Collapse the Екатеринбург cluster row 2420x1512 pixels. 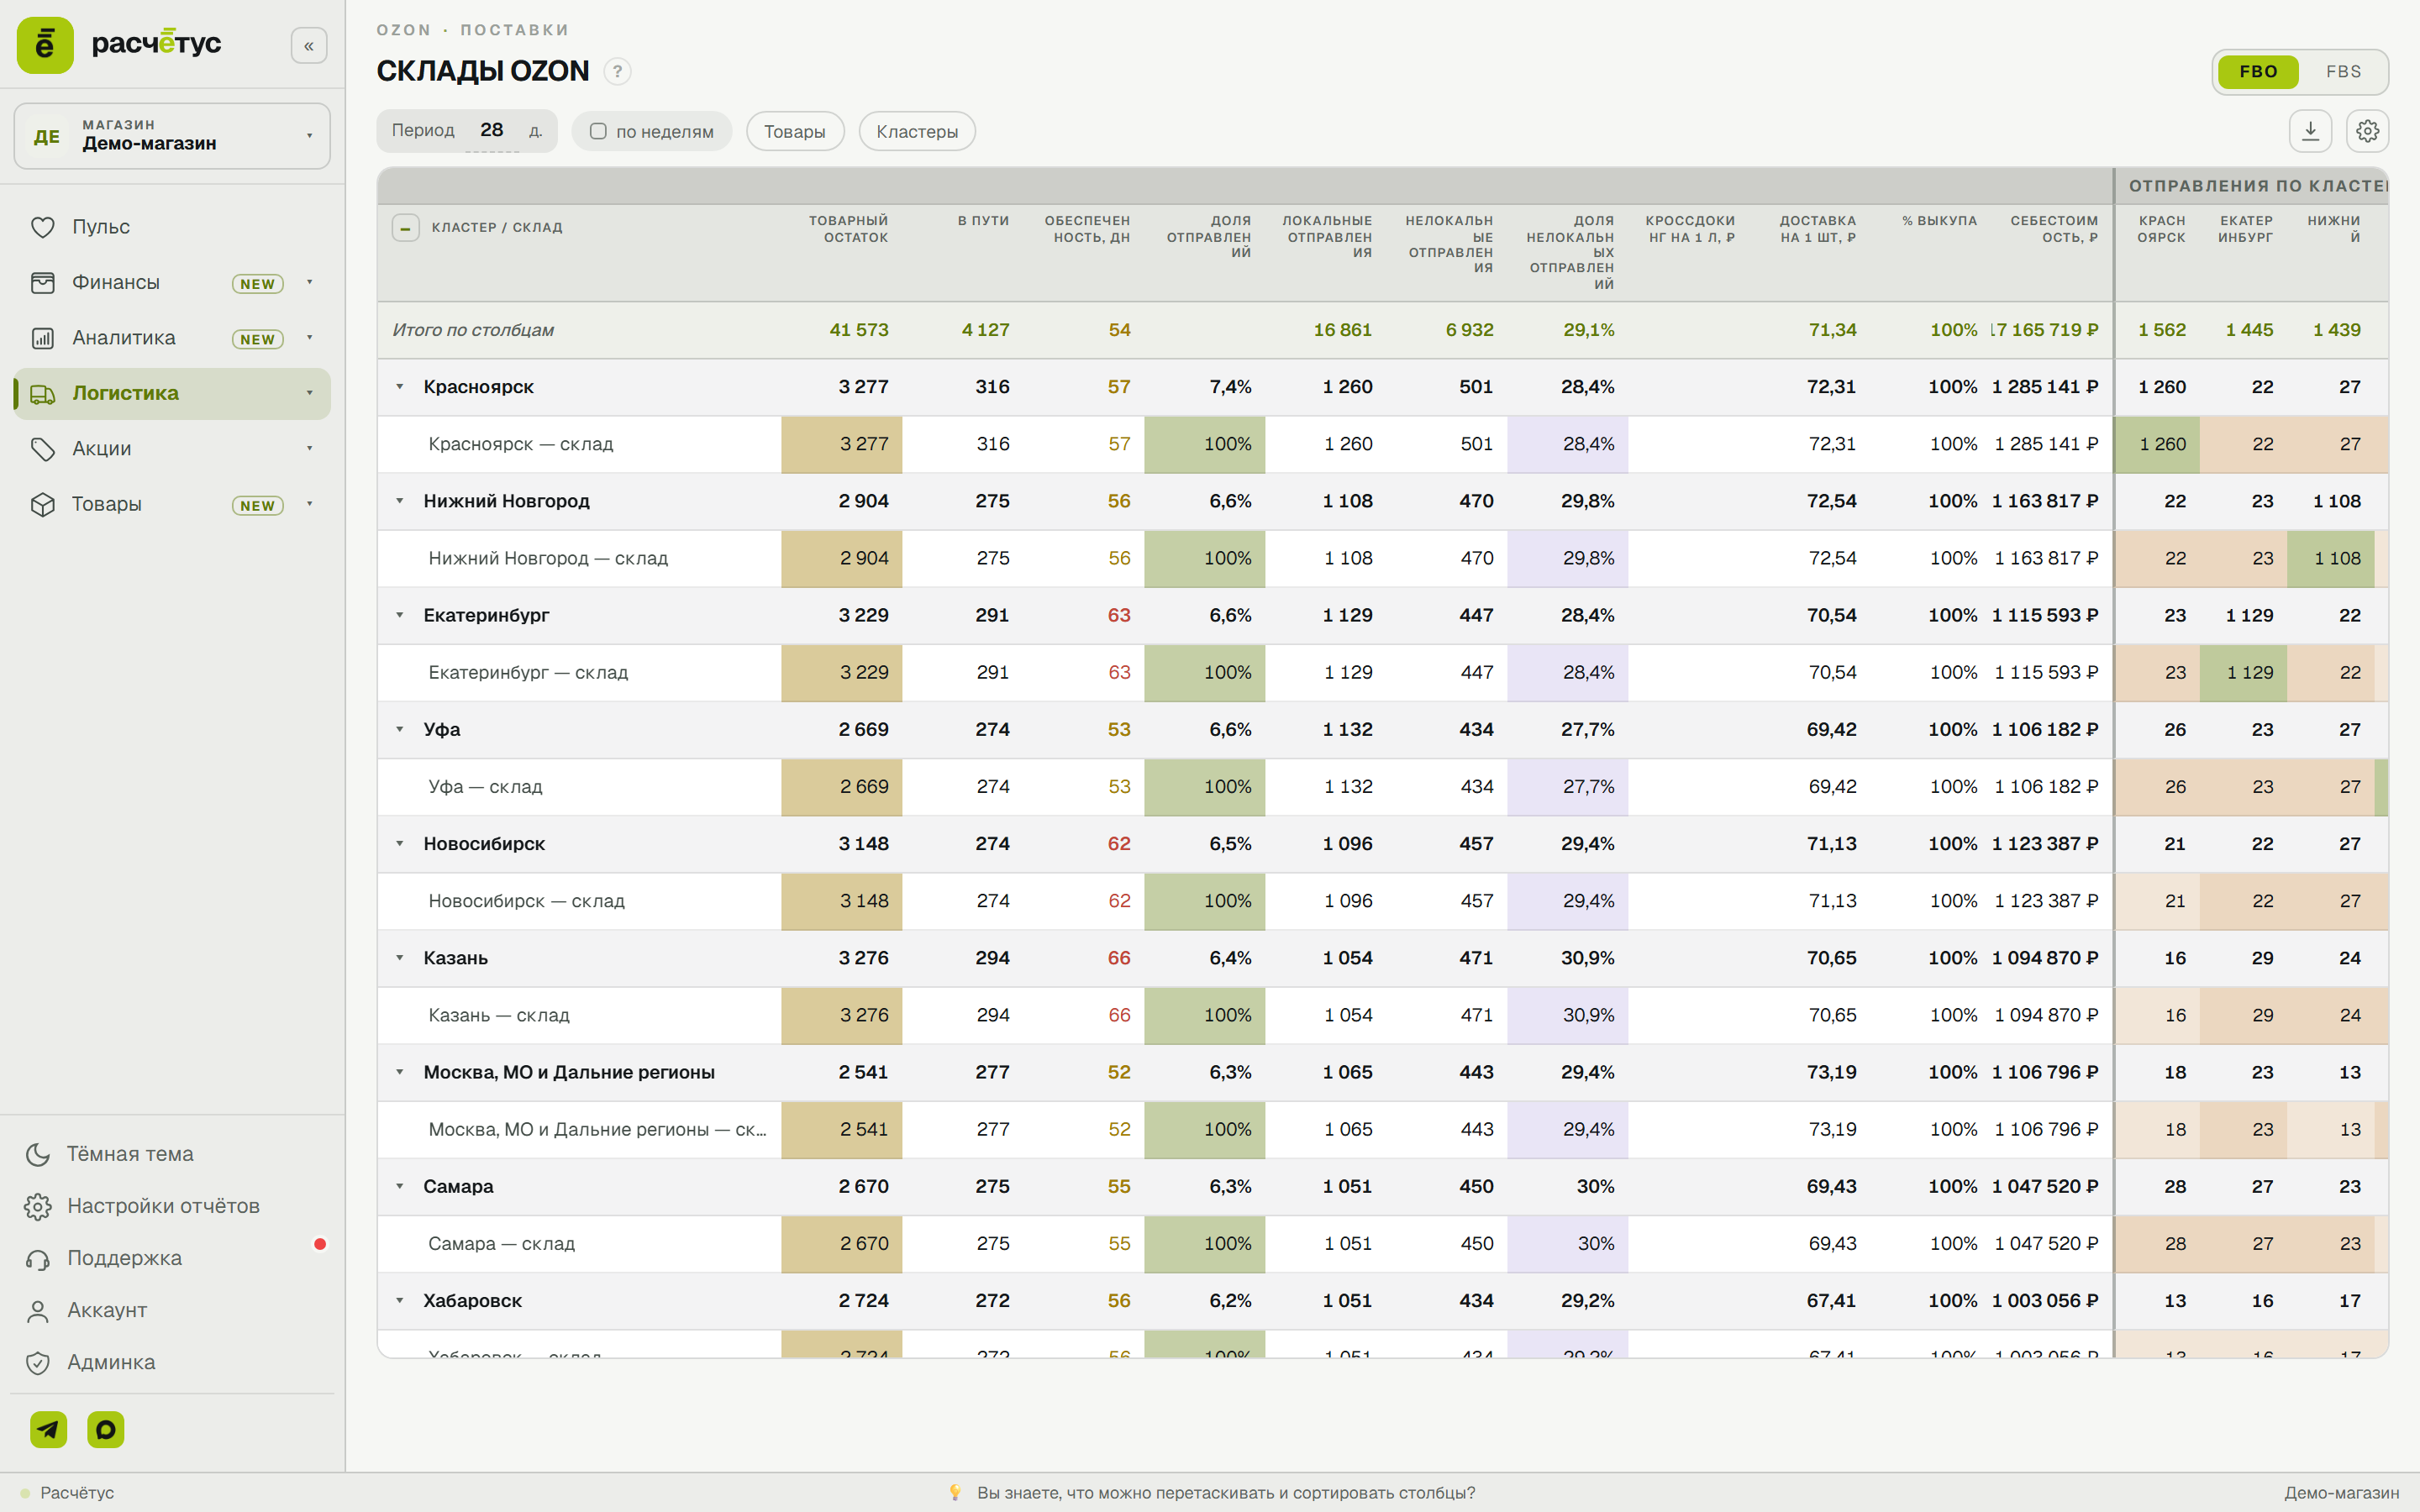400,615
